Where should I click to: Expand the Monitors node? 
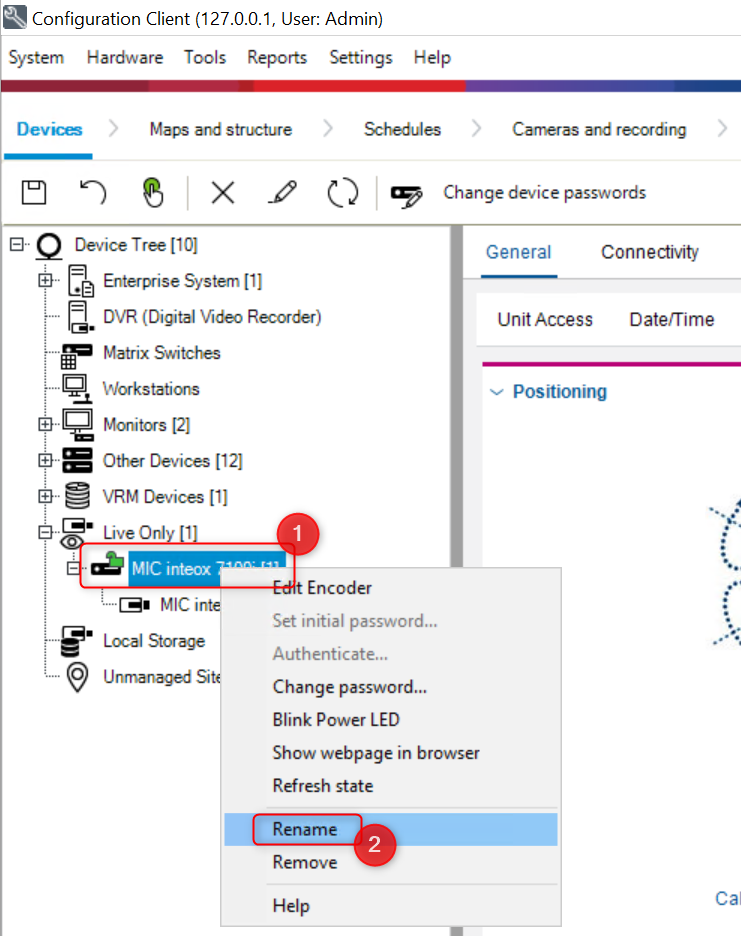coord(45,424)
